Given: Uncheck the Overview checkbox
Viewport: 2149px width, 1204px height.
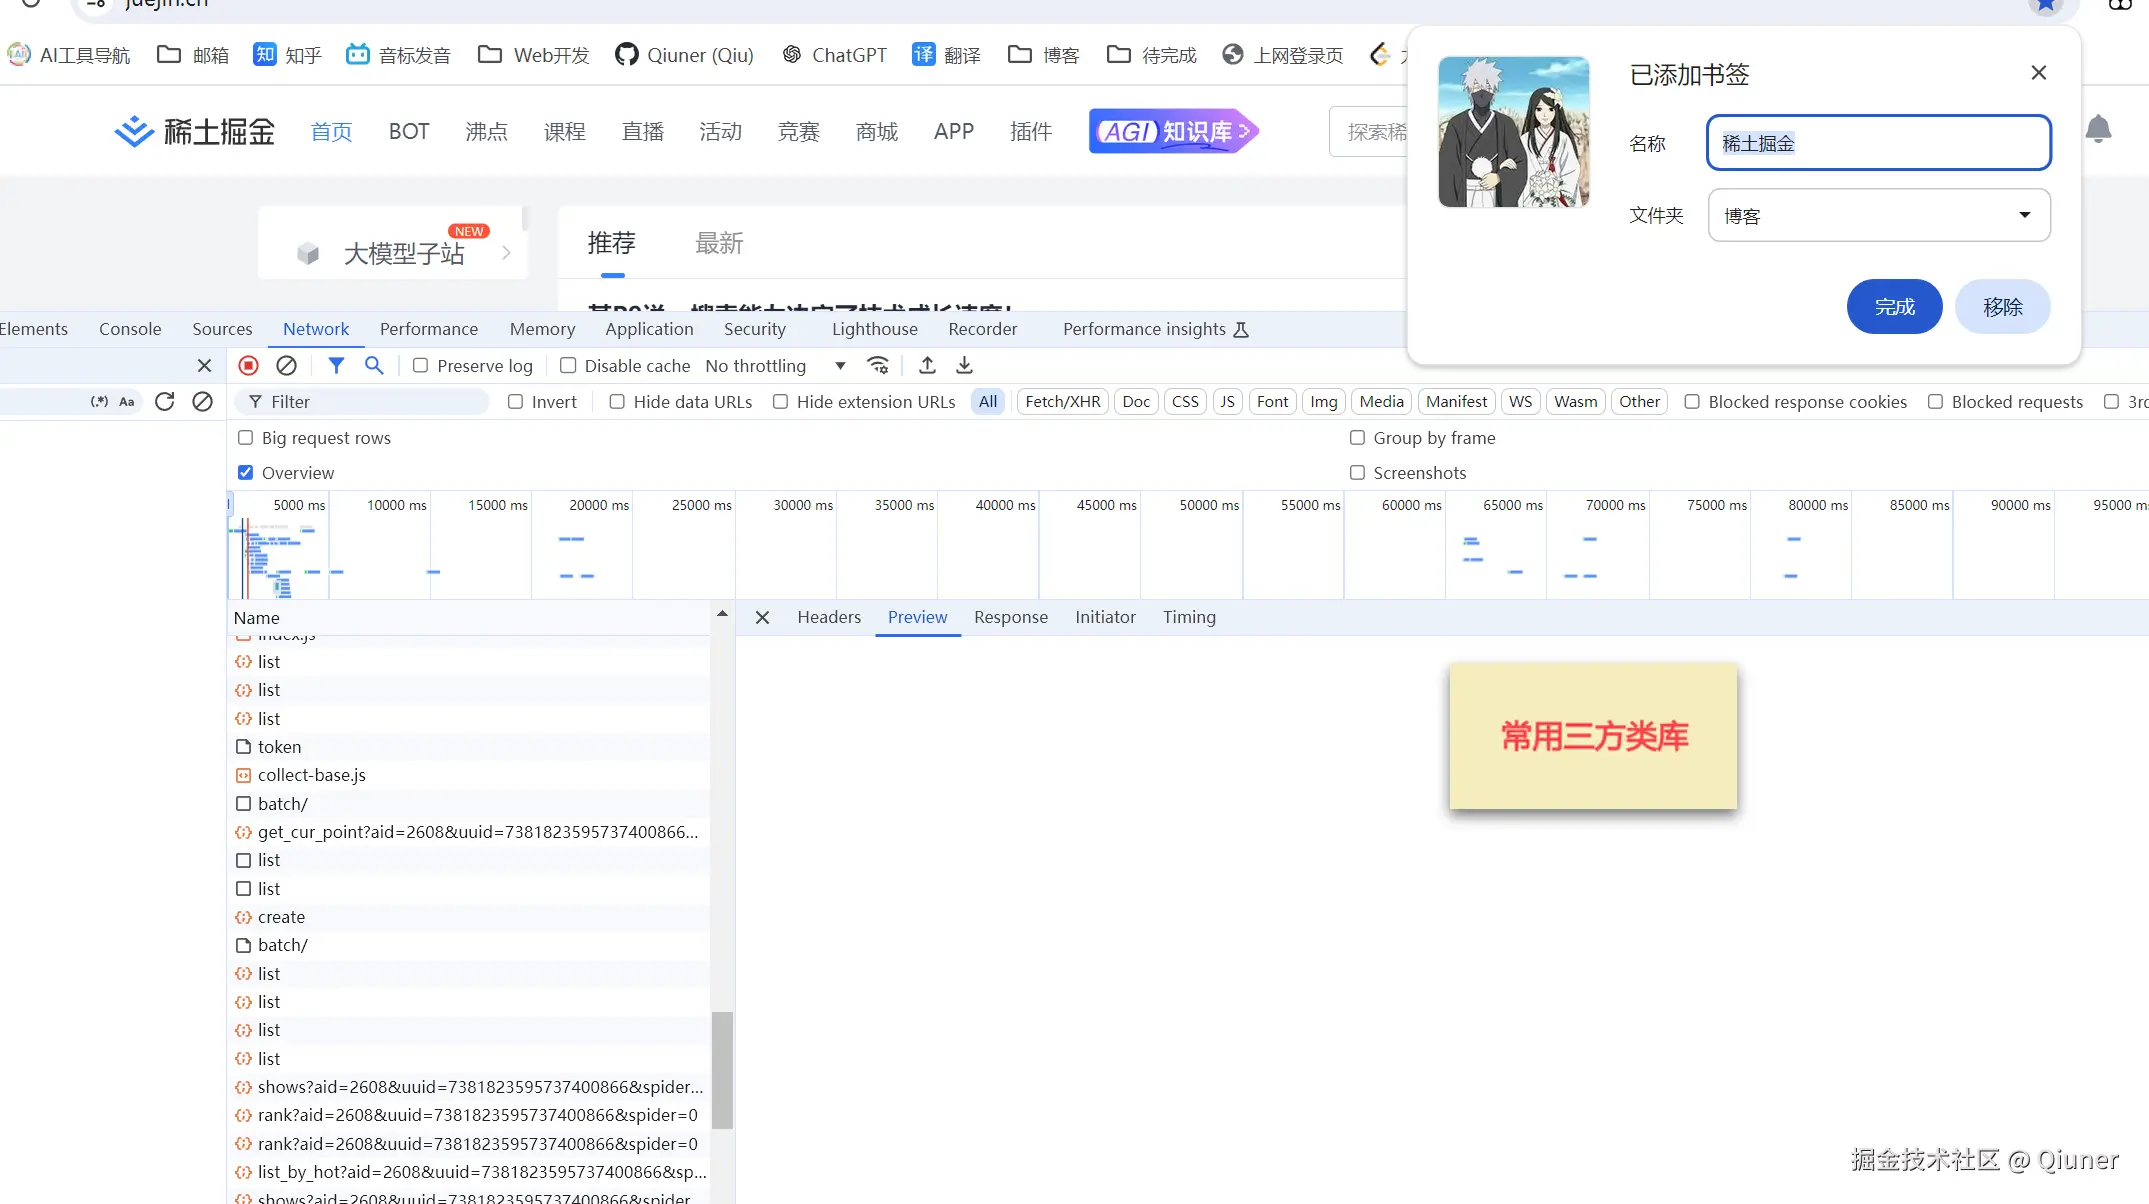Looking at the screenshot, I should point(245,473).
